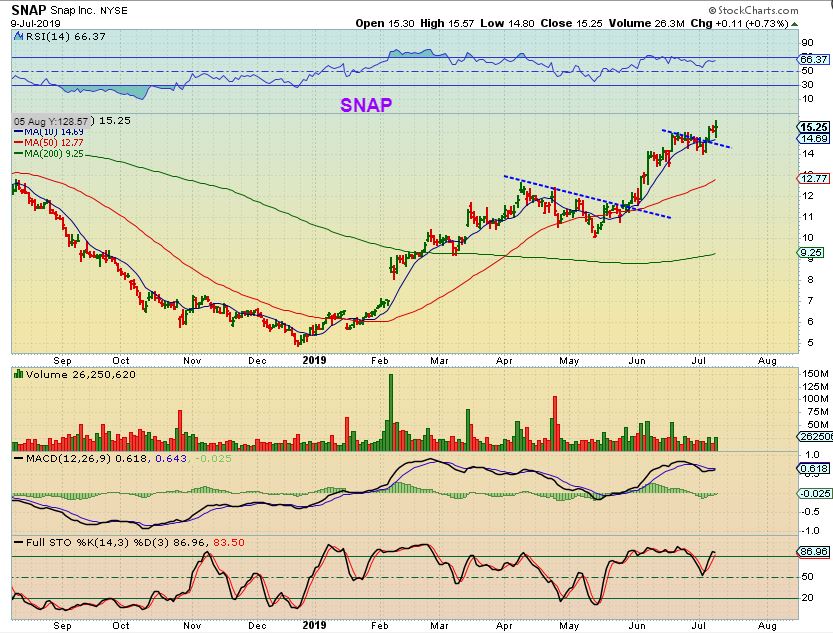Click the purple SNAP annotation text

pos(366,105)
